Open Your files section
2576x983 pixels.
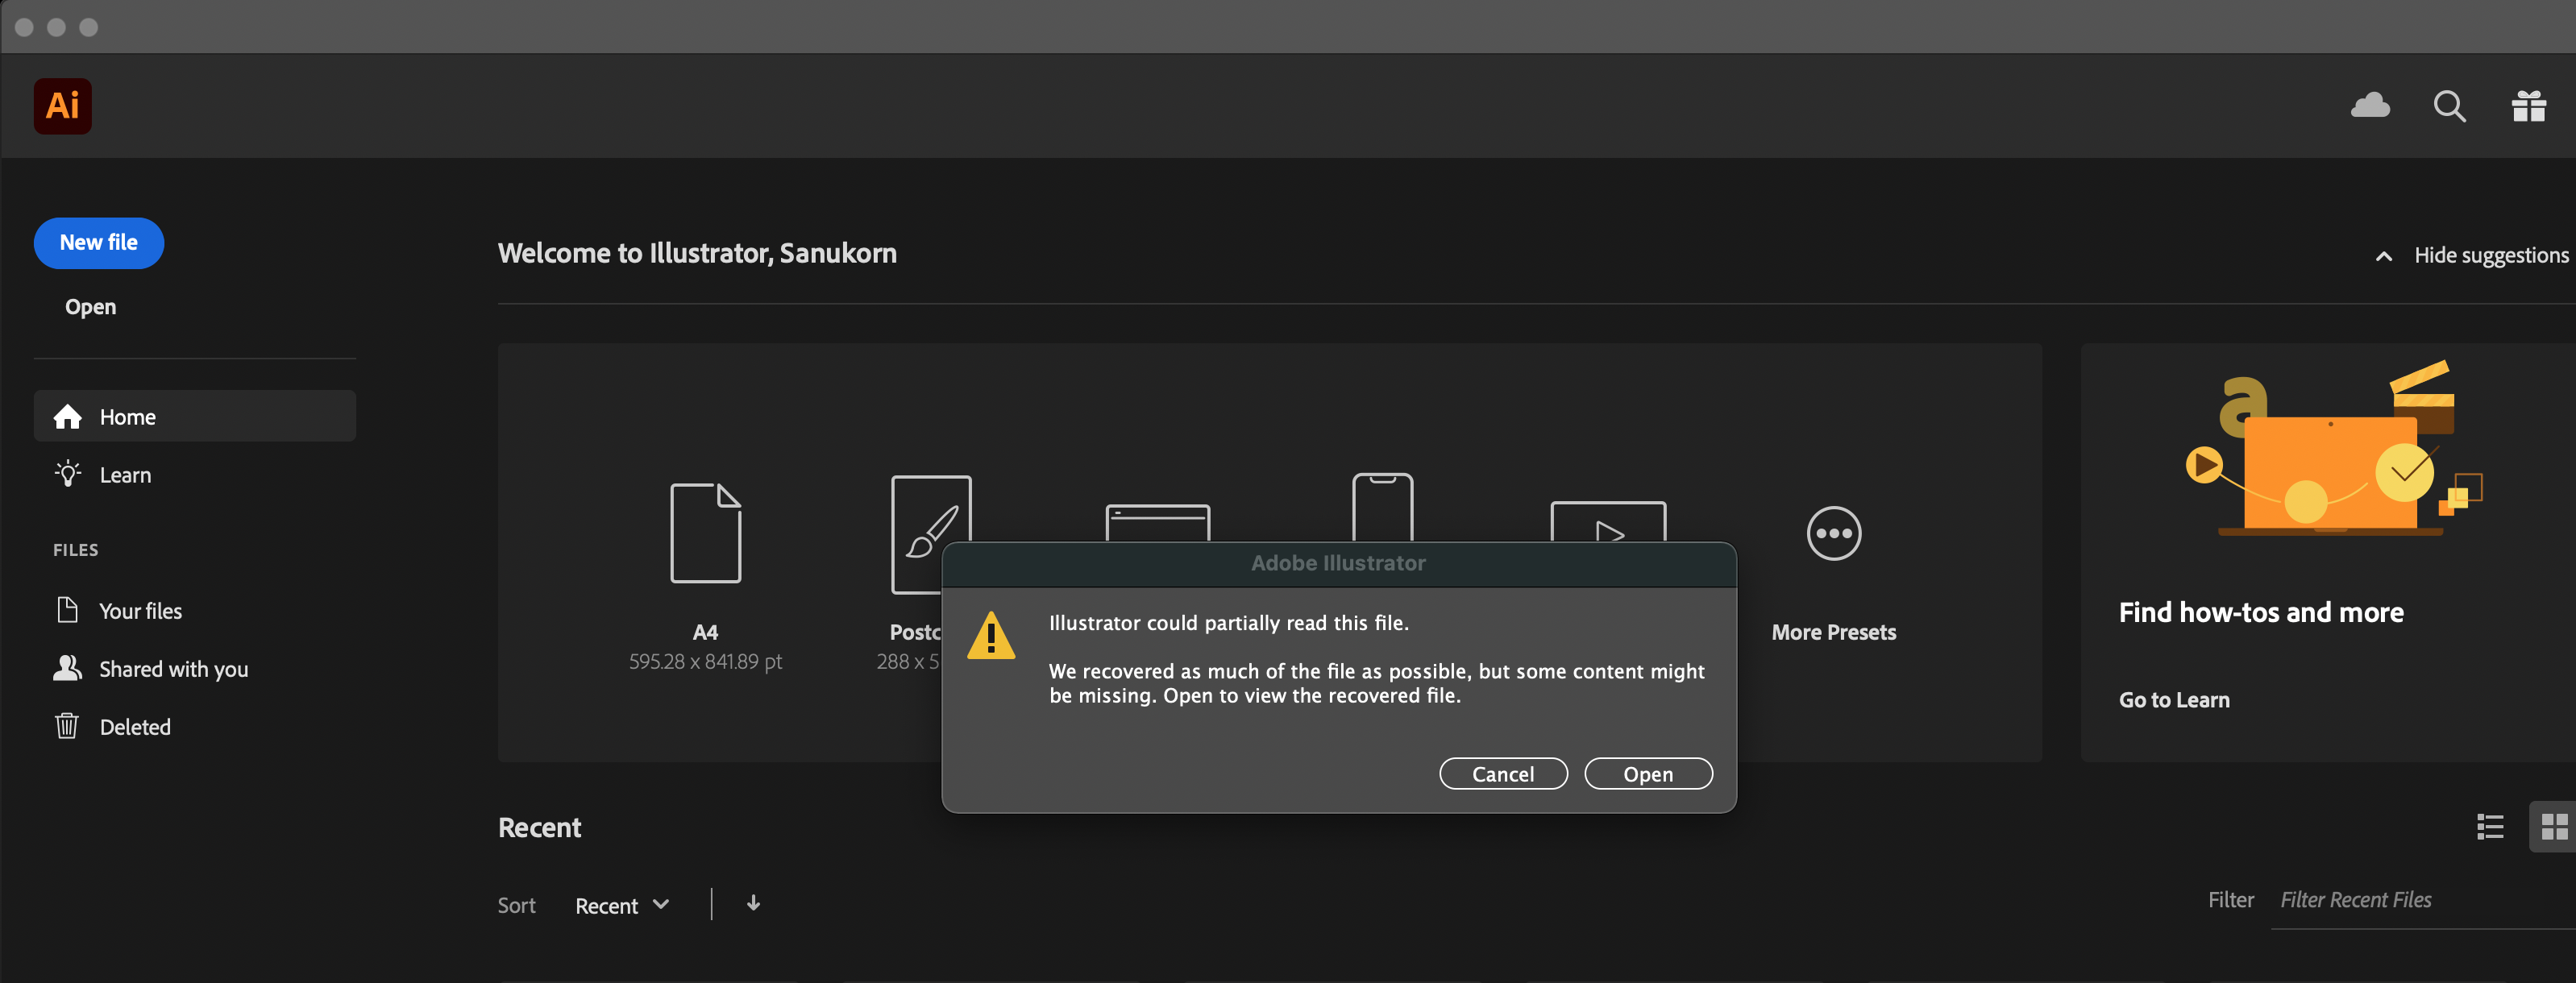click(139, 611)
